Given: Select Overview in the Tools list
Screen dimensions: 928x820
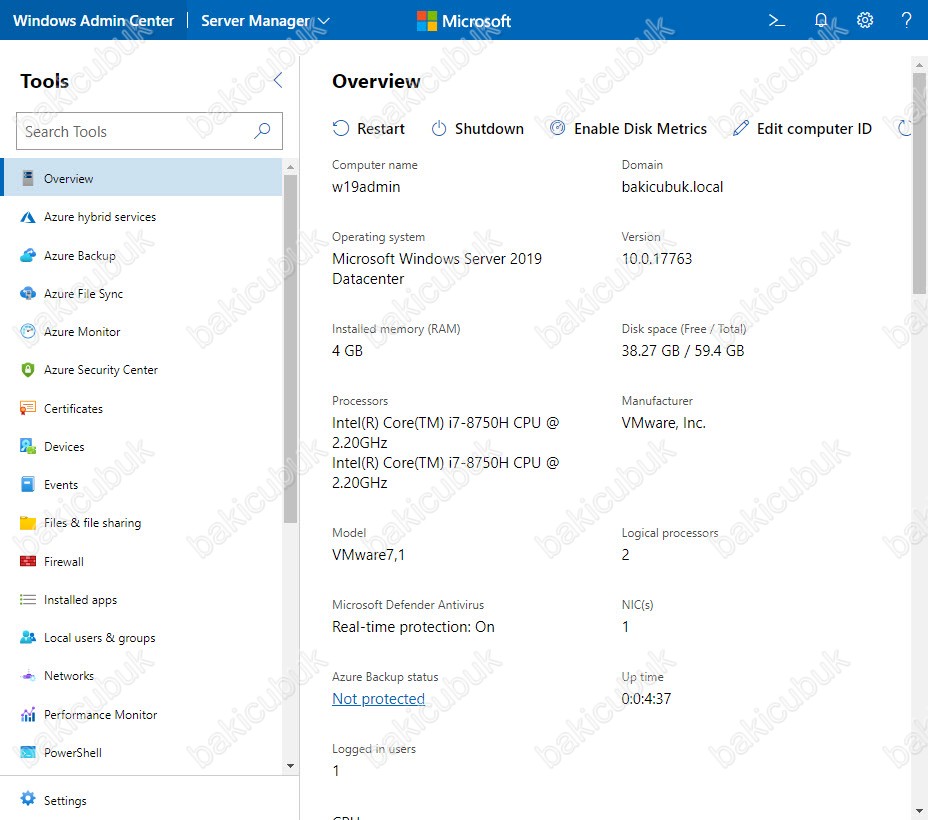Looking at the screenshot, I should 143,177.
